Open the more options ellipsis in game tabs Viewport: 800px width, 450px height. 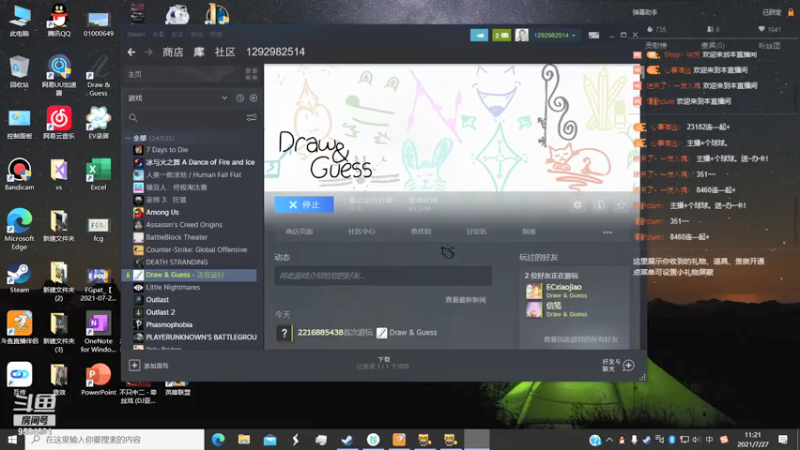coord(607,232)
